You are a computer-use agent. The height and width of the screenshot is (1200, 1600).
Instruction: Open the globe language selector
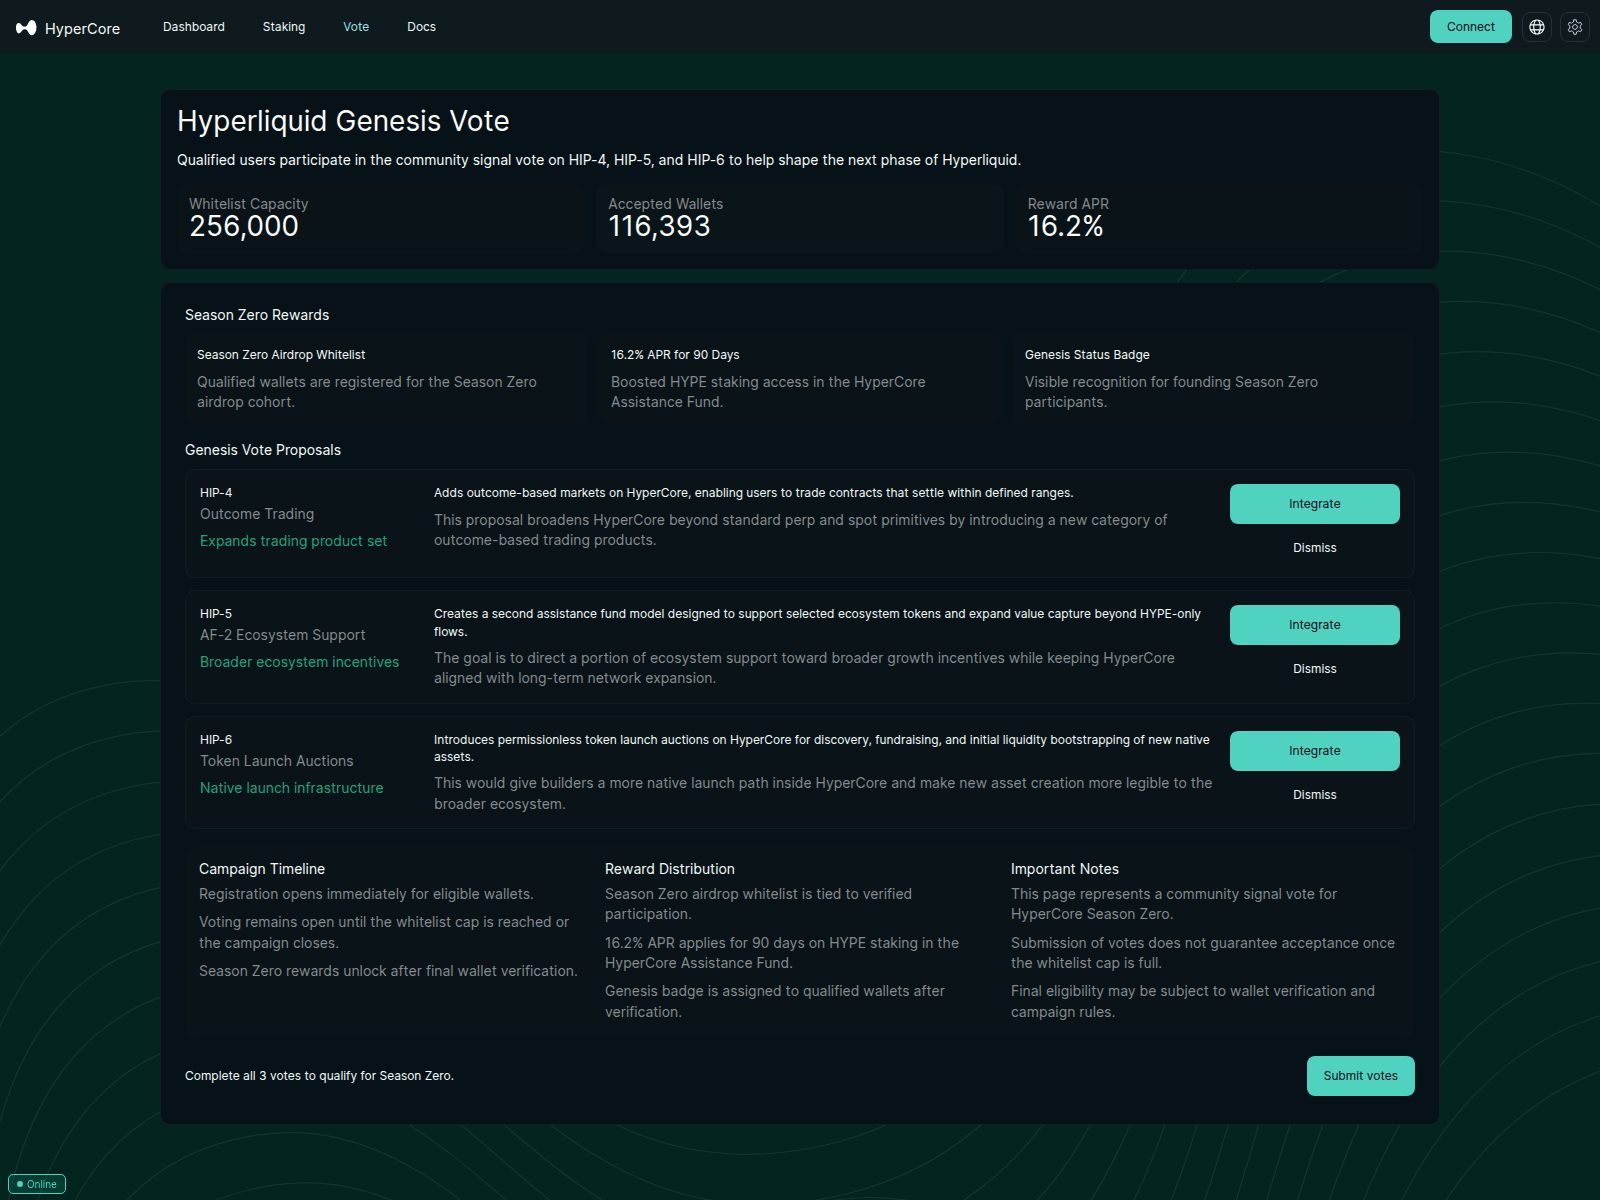(x=1537, y=27)
